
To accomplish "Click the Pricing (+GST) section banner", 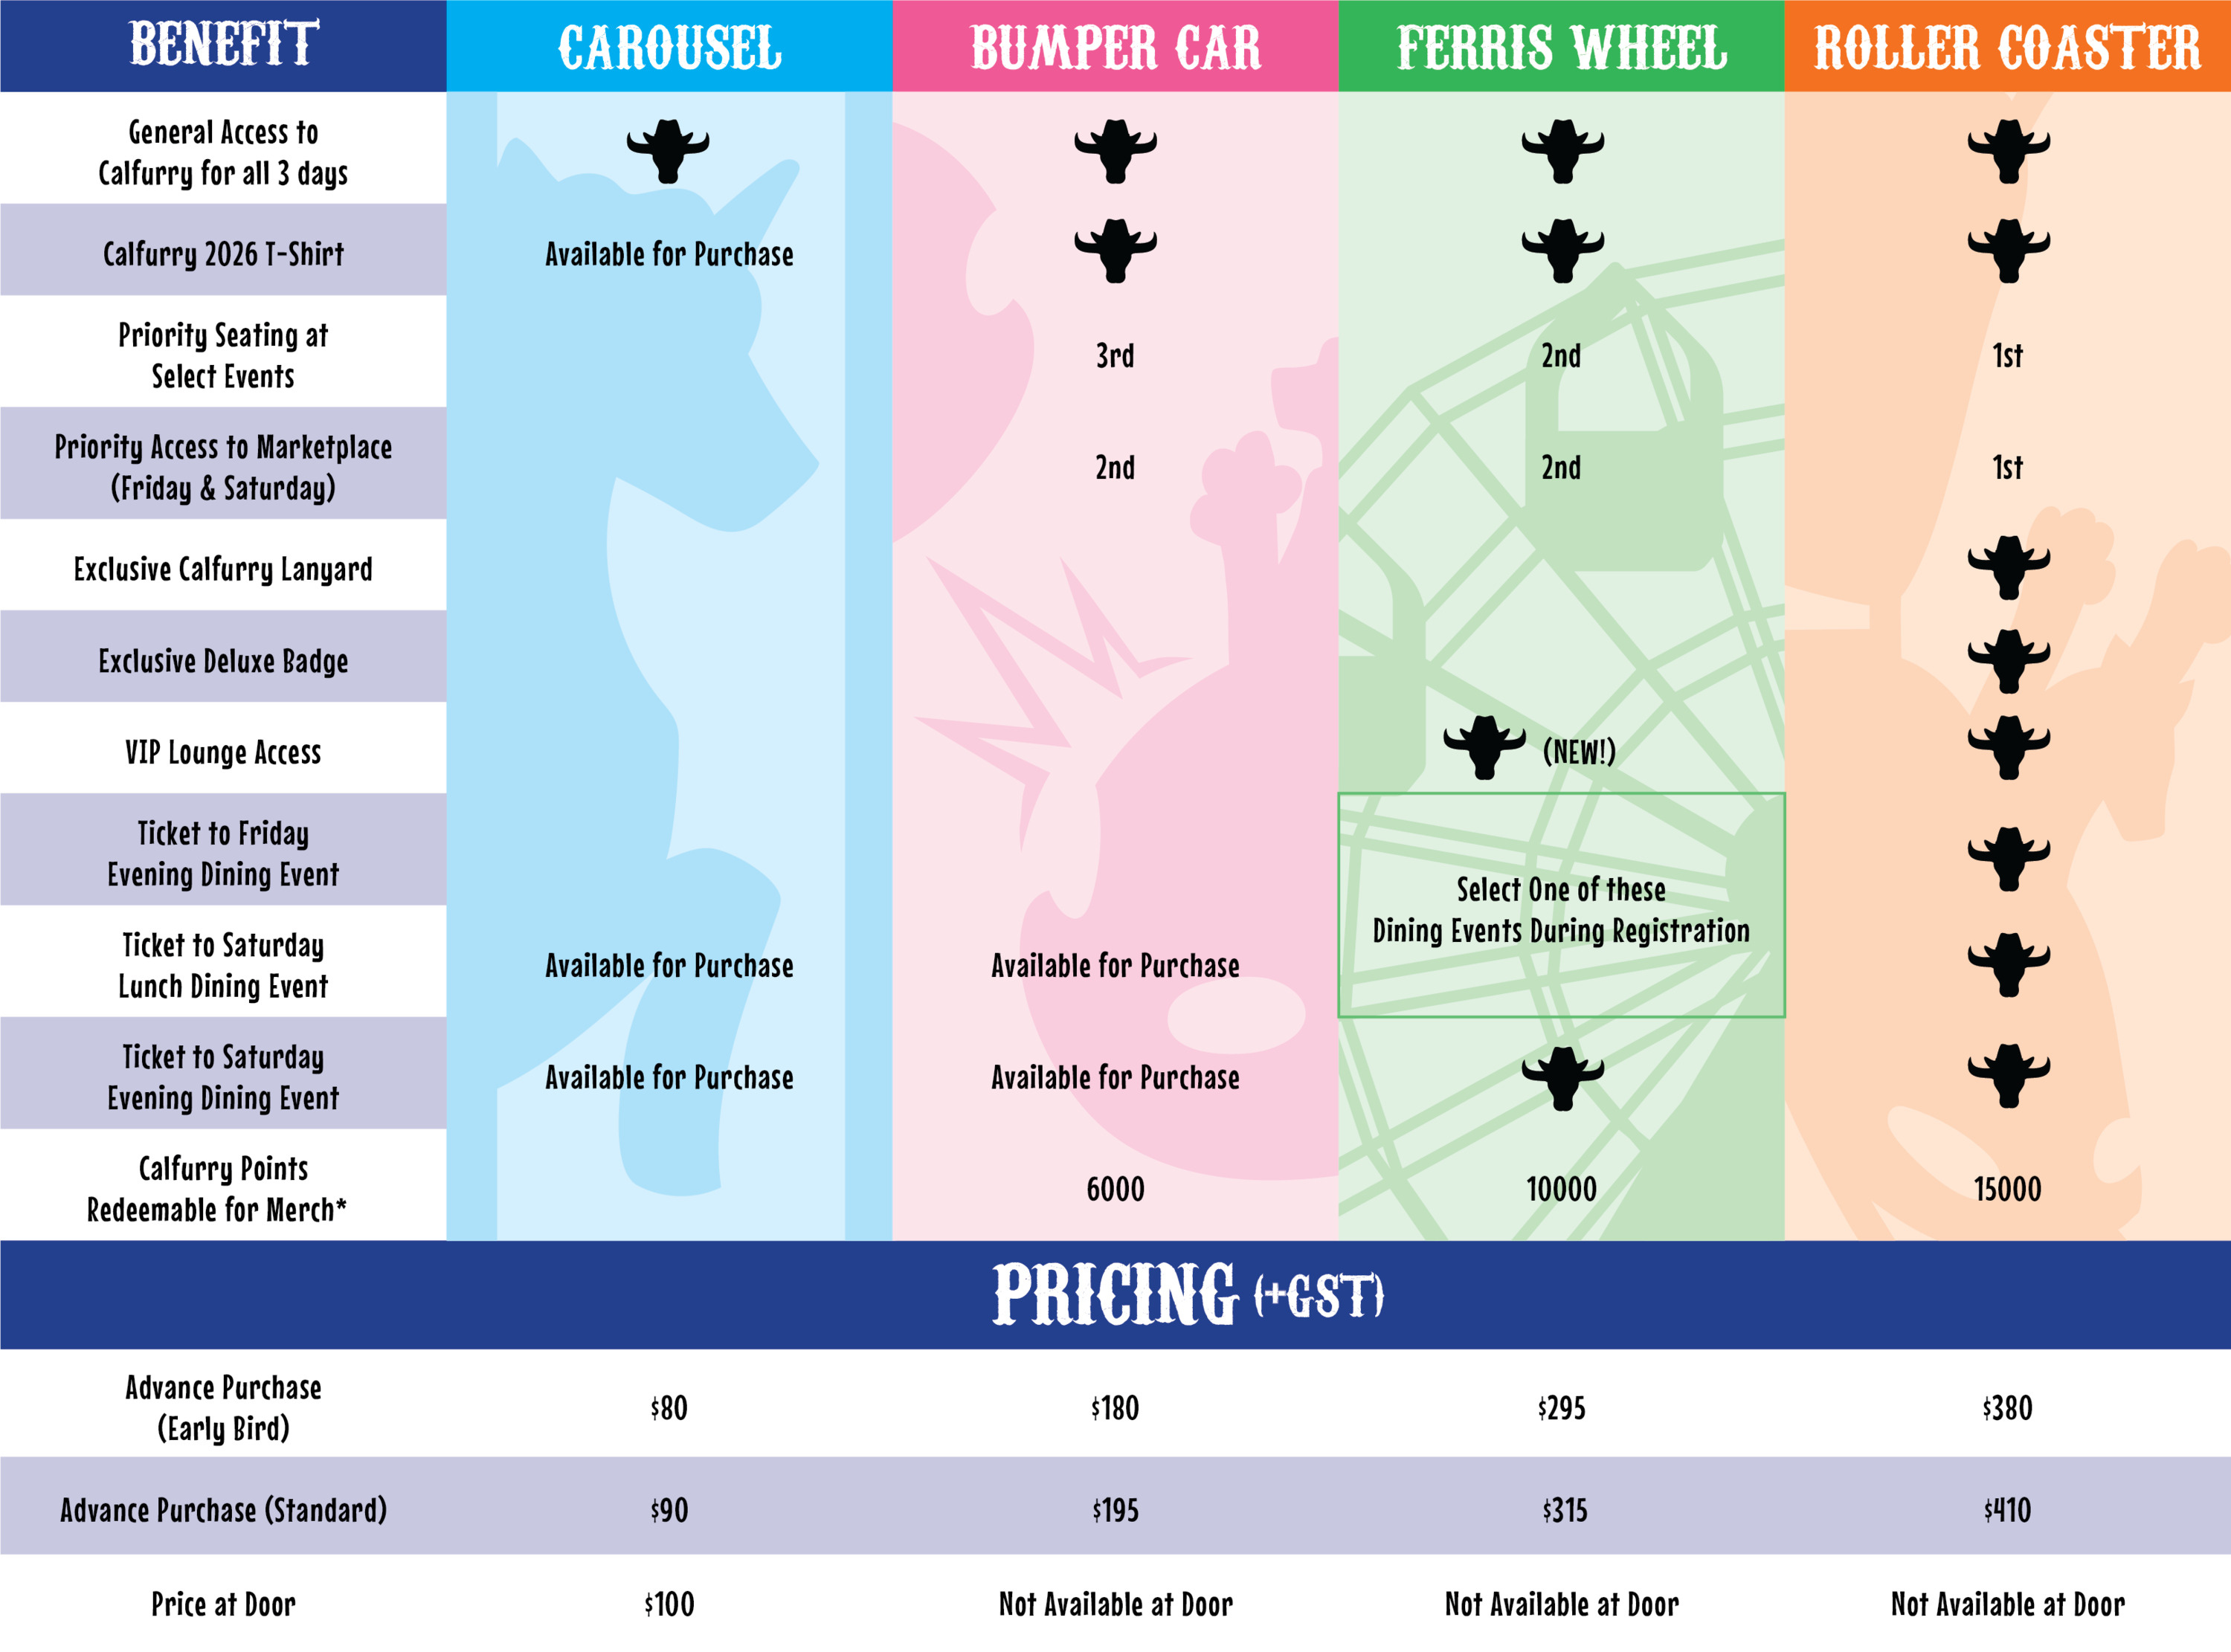I will click(1187, 1294).
